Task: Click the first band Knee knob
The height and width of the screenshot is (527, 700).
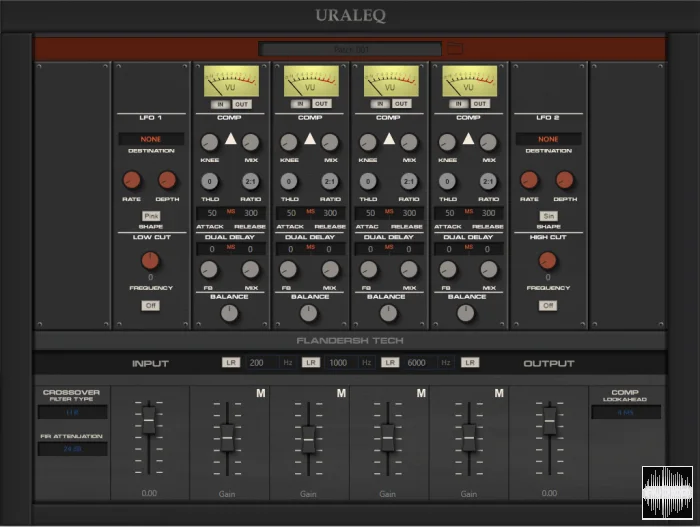Action: (x=209, y=142)
